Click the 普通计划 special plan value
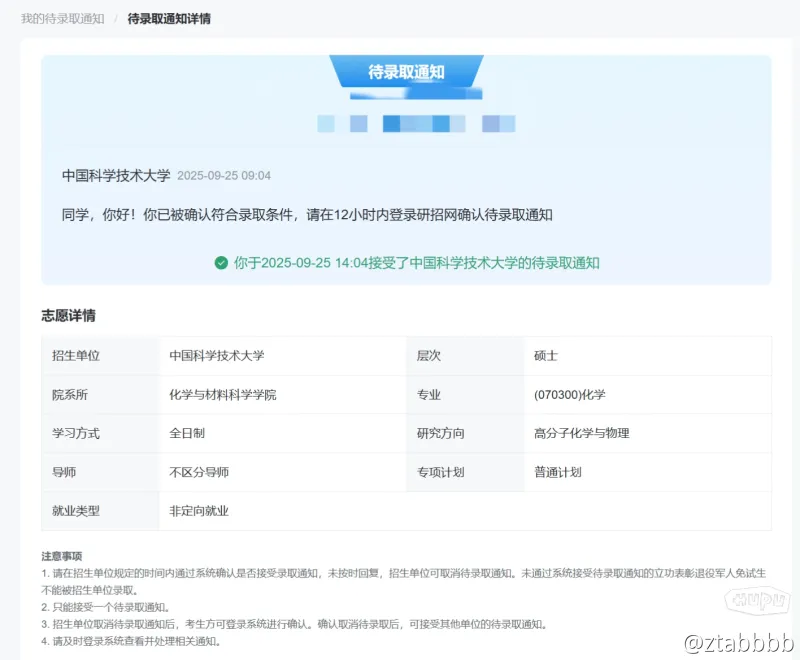 click(558, 472)
